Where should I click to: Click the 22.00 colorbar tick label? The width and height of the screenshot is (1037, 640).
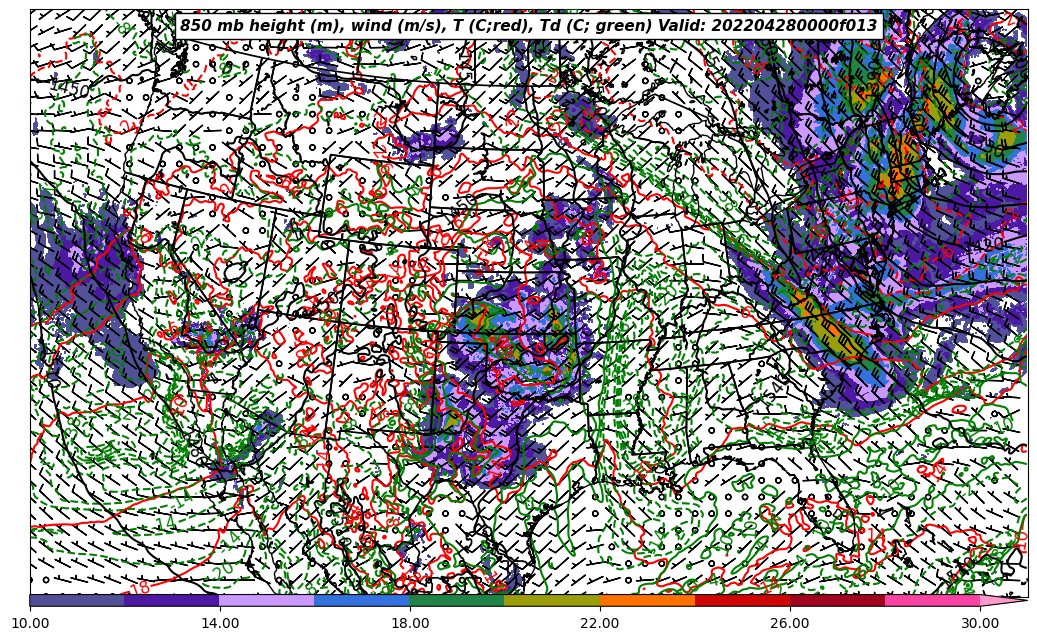tap(600, 623)
